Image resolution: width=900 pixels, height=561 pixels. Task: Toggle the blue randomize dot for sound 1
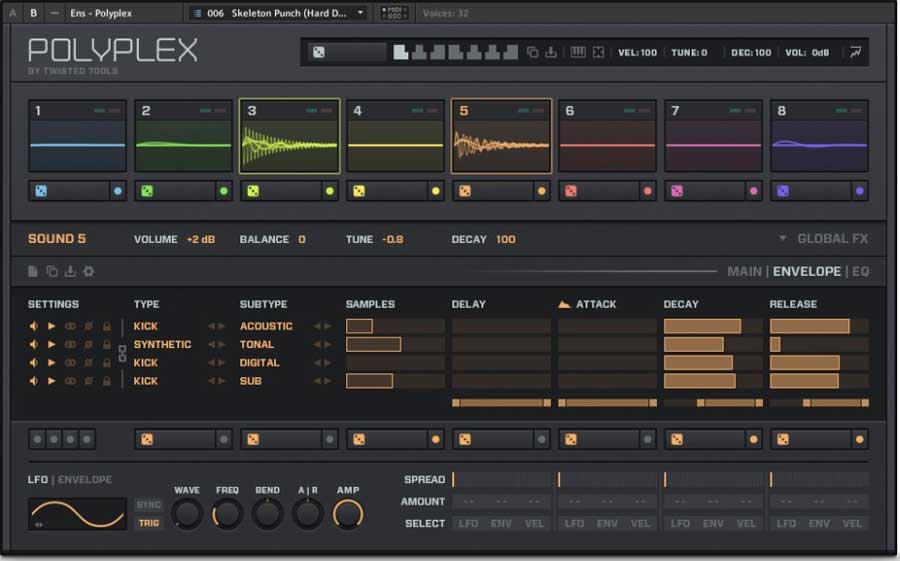[118, 191]
